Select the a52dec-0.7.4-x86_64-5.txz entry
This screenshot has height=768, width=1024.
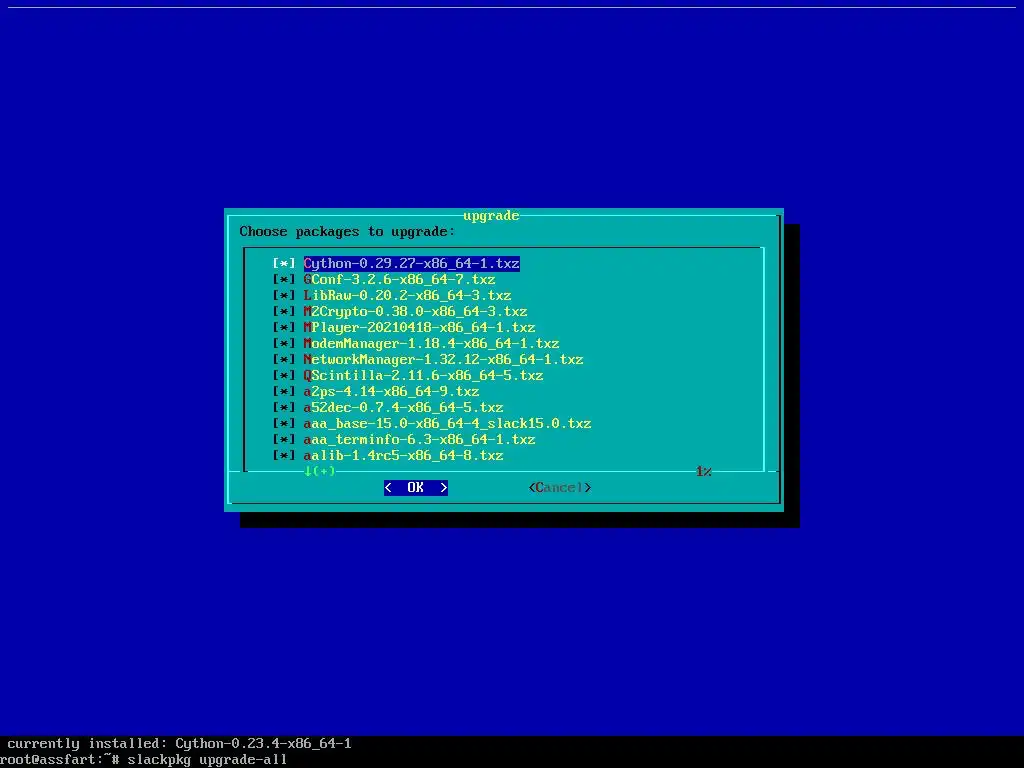403,408
